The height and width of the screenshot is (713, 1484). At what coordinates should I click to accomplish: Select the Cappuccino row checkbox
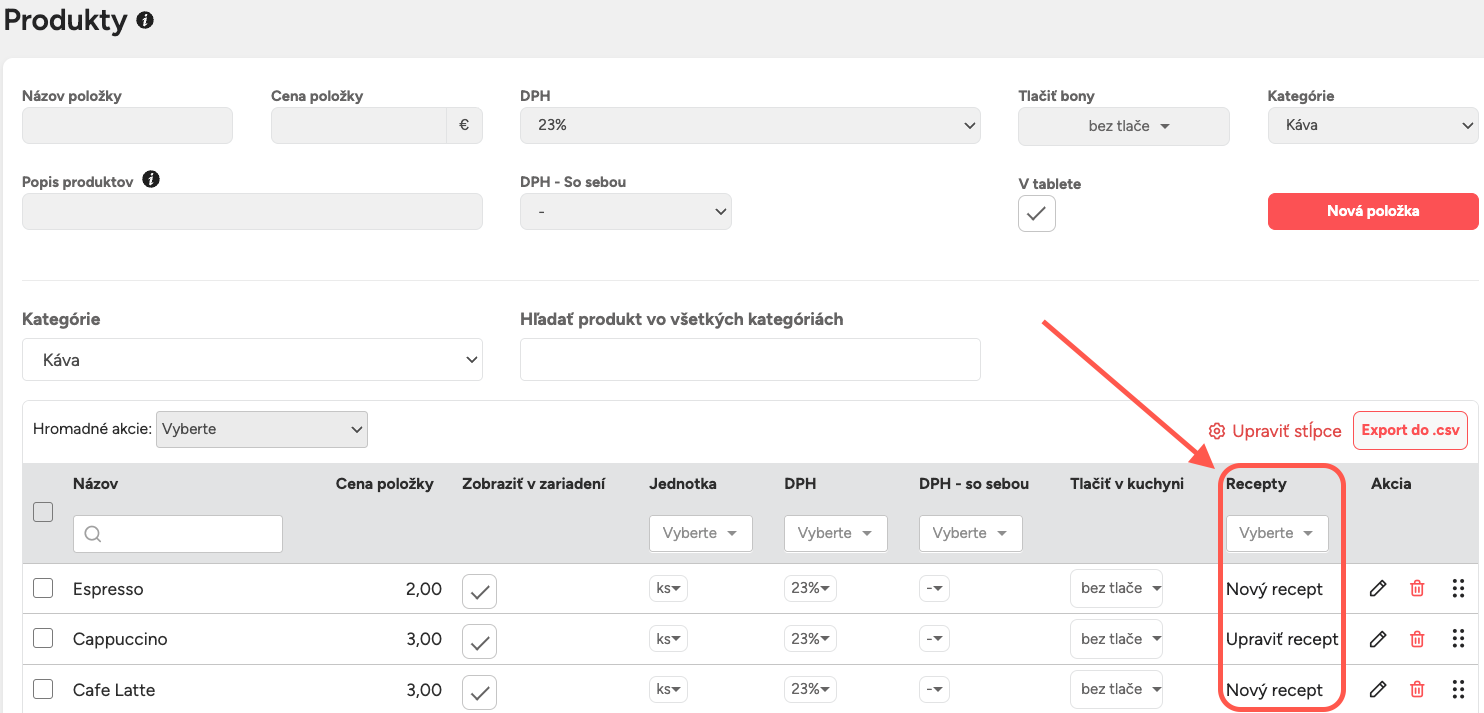pos(43,638)
